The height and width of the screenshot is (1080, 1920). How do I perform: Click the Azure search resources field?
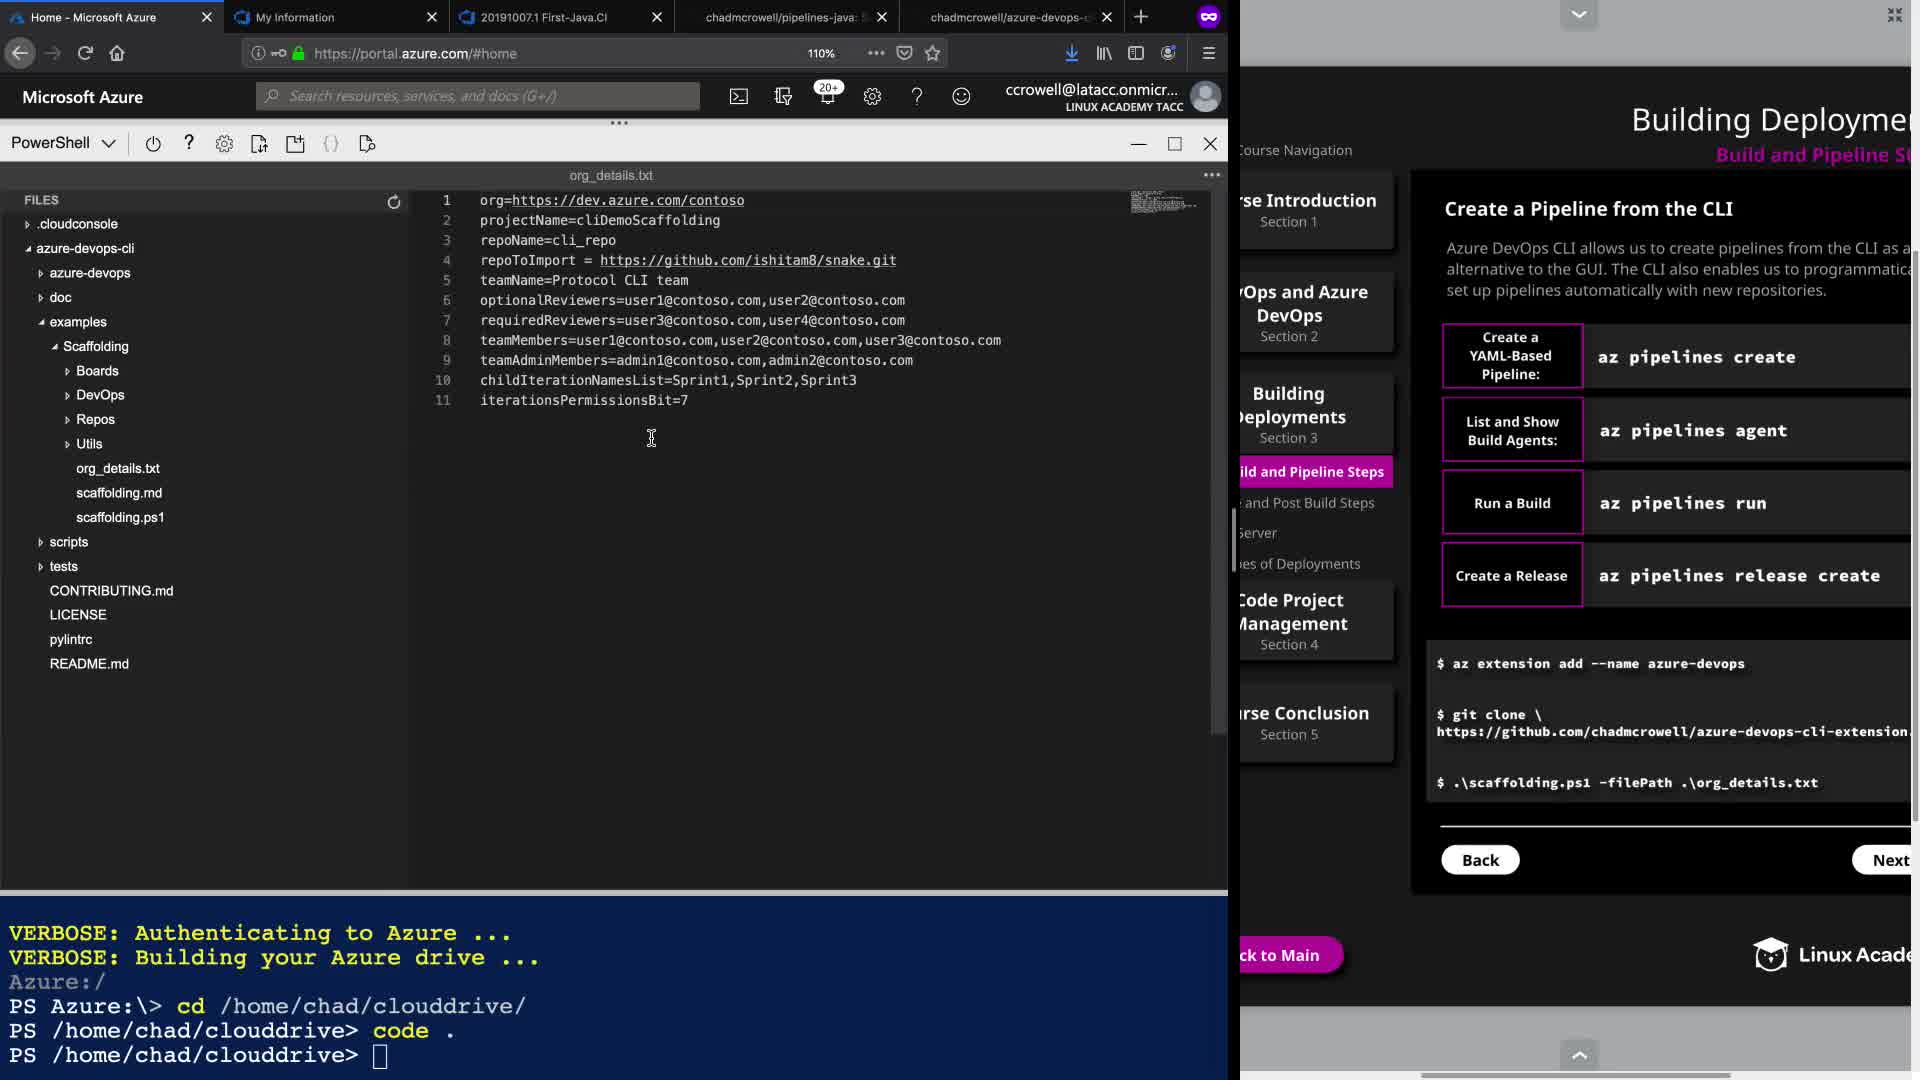(478, 96)
